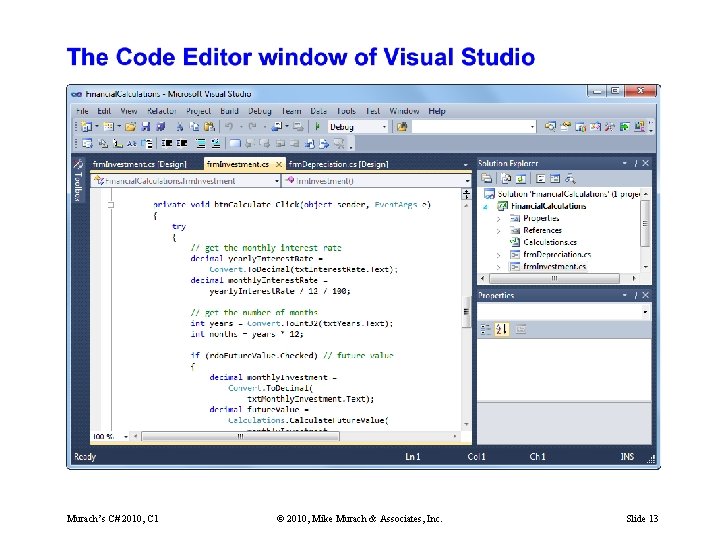The width and height of the screenshot is (720, 540).
Task: Click the Save All icon
Action: pos(161,126)
